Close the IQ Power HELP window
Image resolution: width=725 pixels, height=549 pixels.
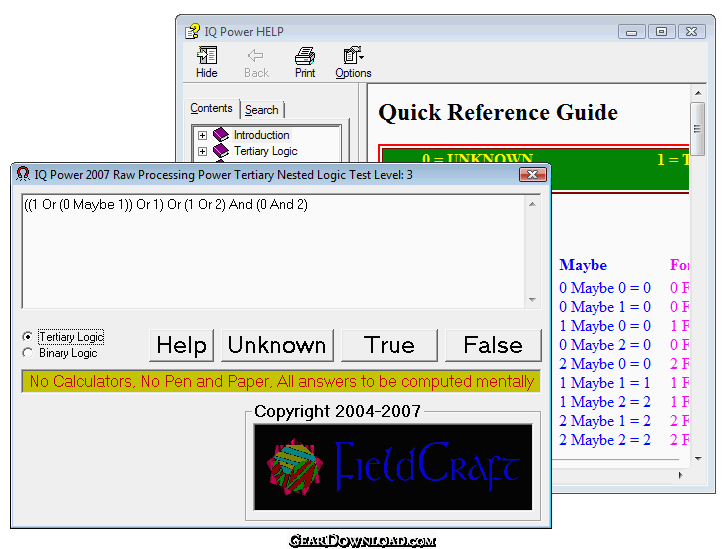691,32
